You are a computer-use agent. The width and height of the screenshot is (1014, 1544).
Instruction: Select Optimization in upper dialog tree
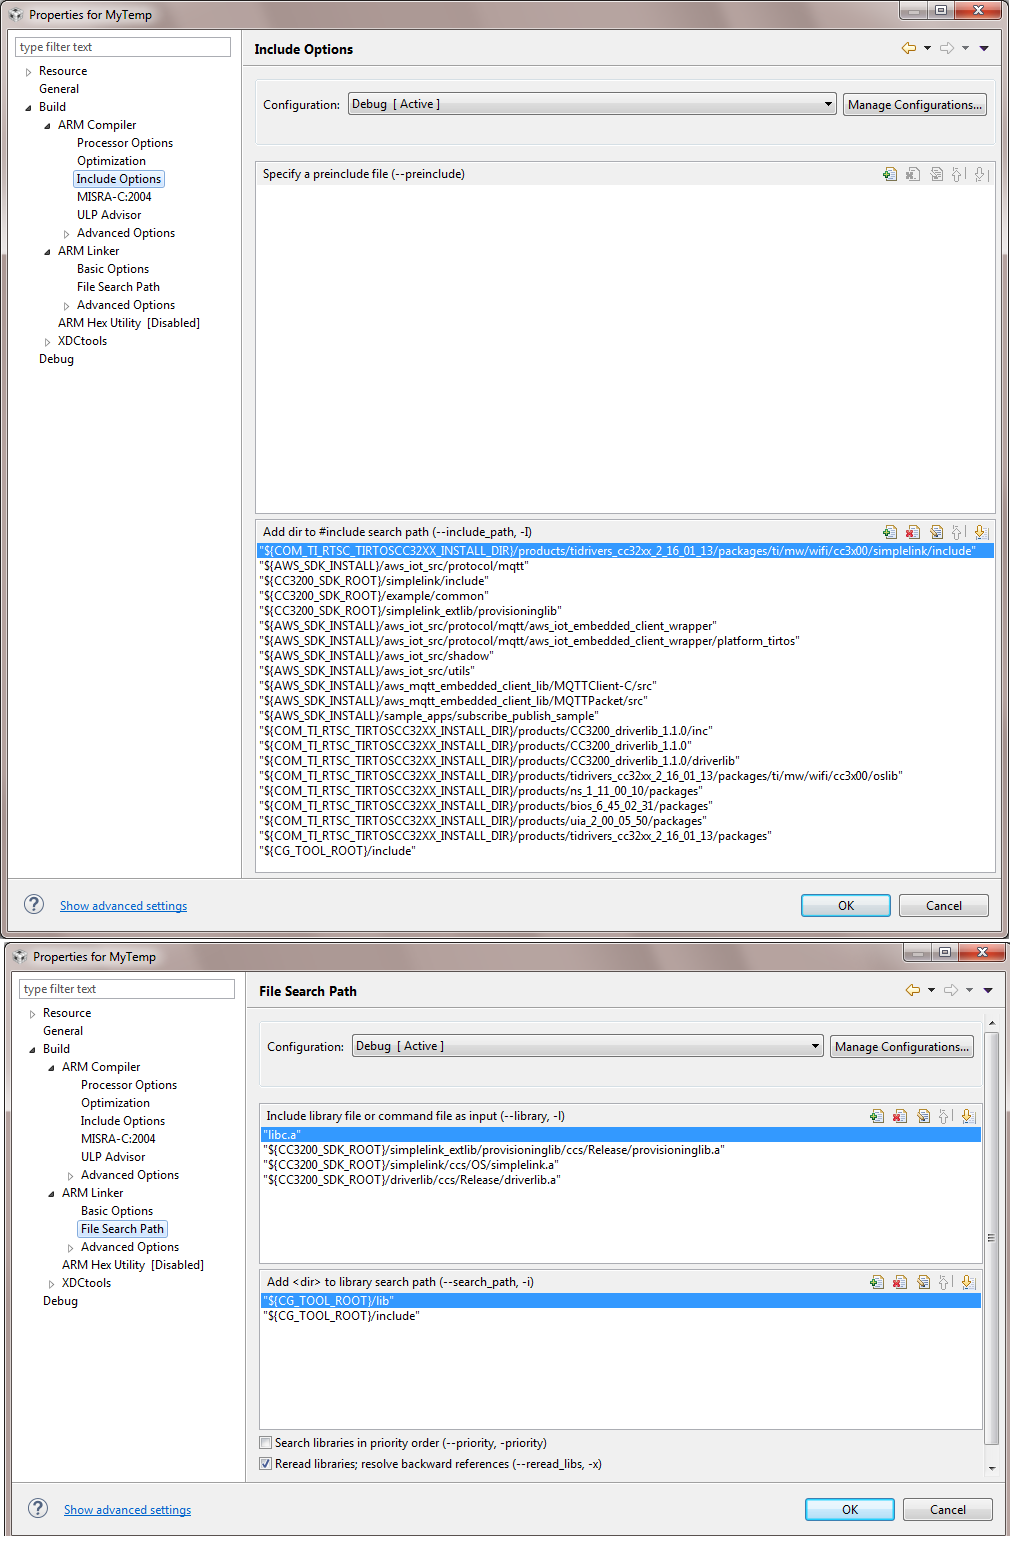[111, 161]
